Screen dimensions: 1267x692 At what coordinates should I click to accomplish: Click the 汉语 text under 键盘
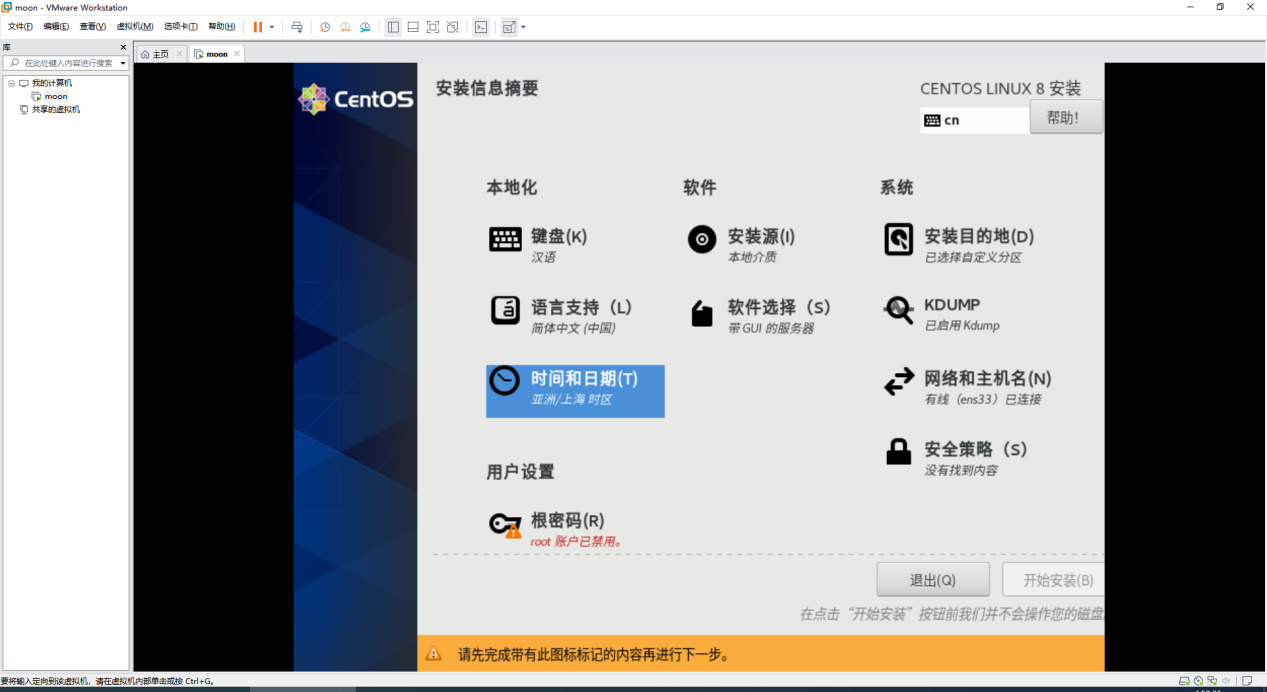point(543,257)
